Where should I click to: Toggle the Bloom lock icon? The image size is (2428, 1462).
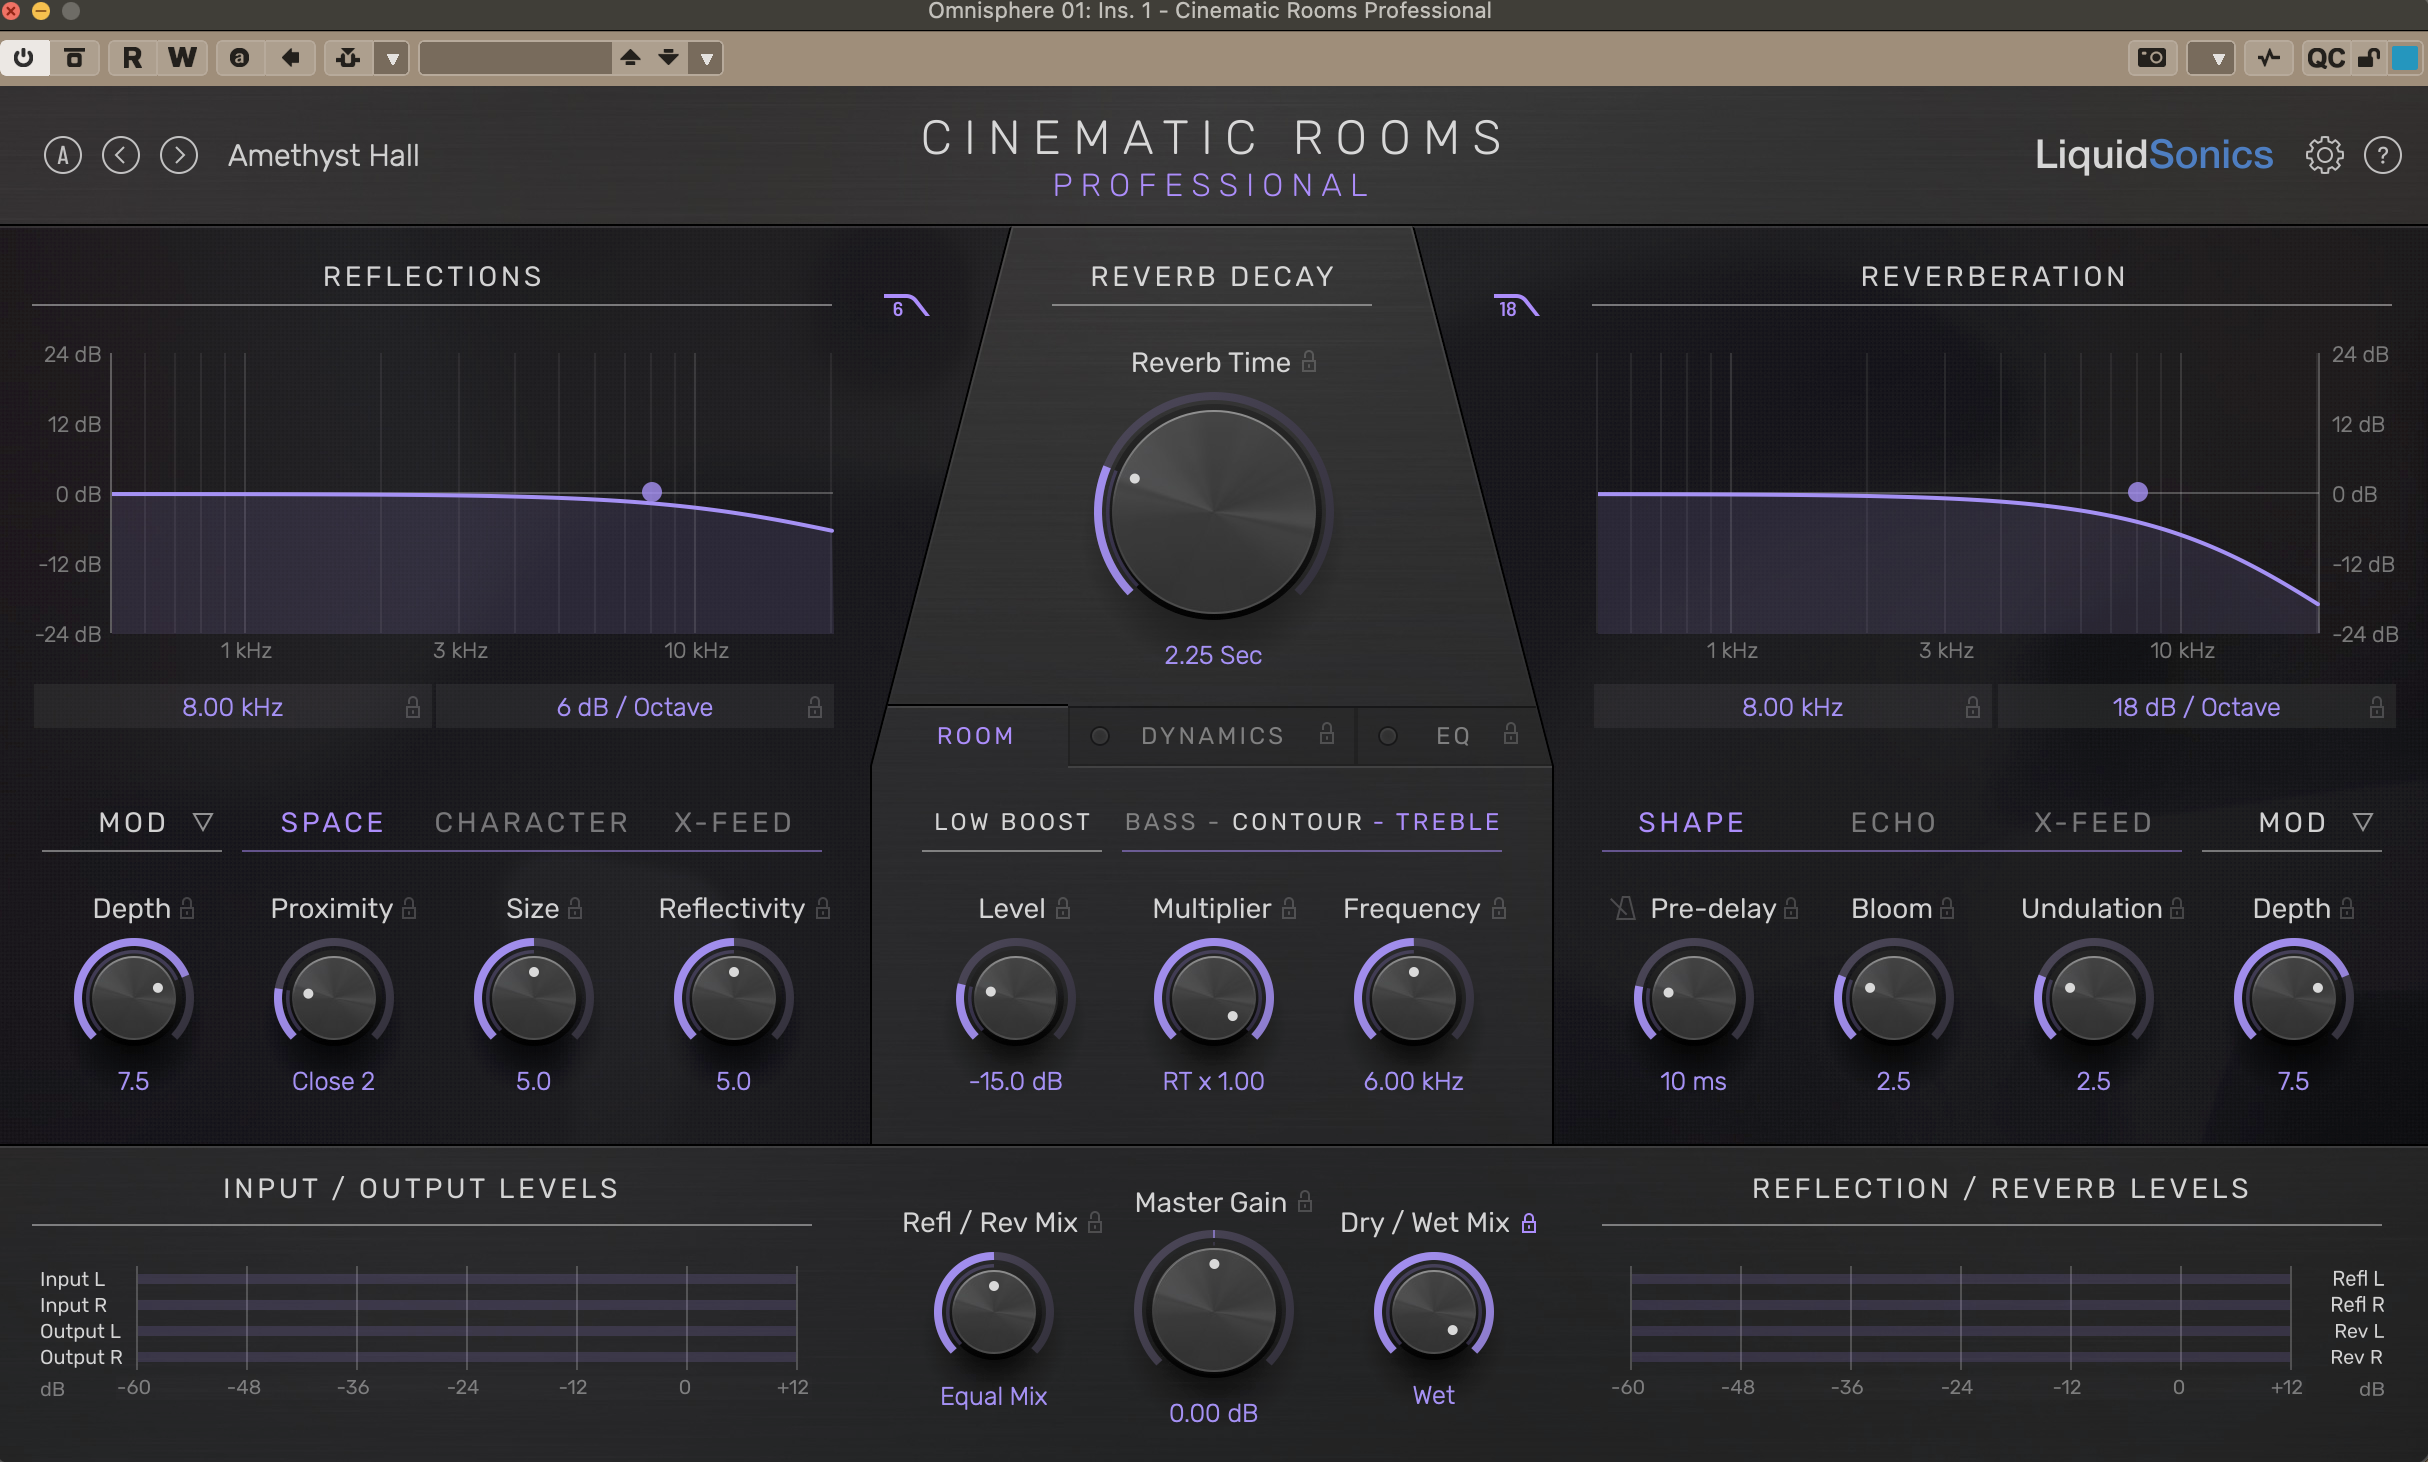1947,908
